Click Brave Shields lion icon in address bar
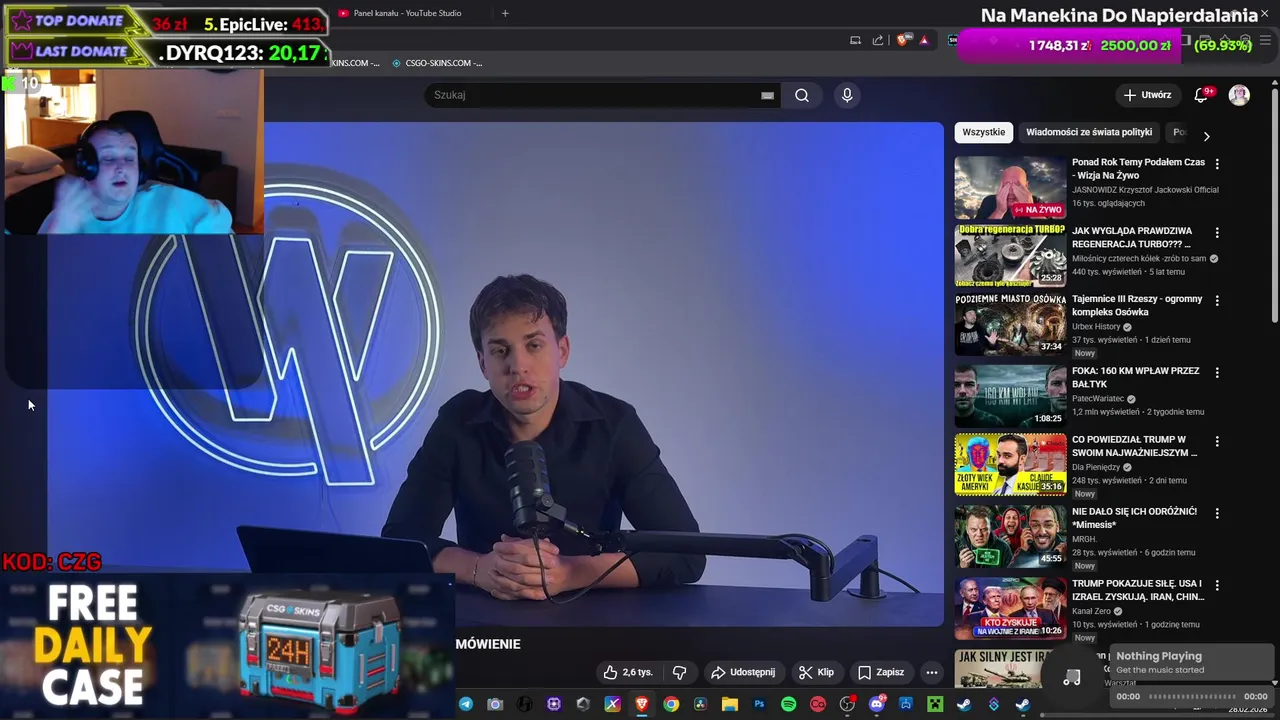 (903, 40)
